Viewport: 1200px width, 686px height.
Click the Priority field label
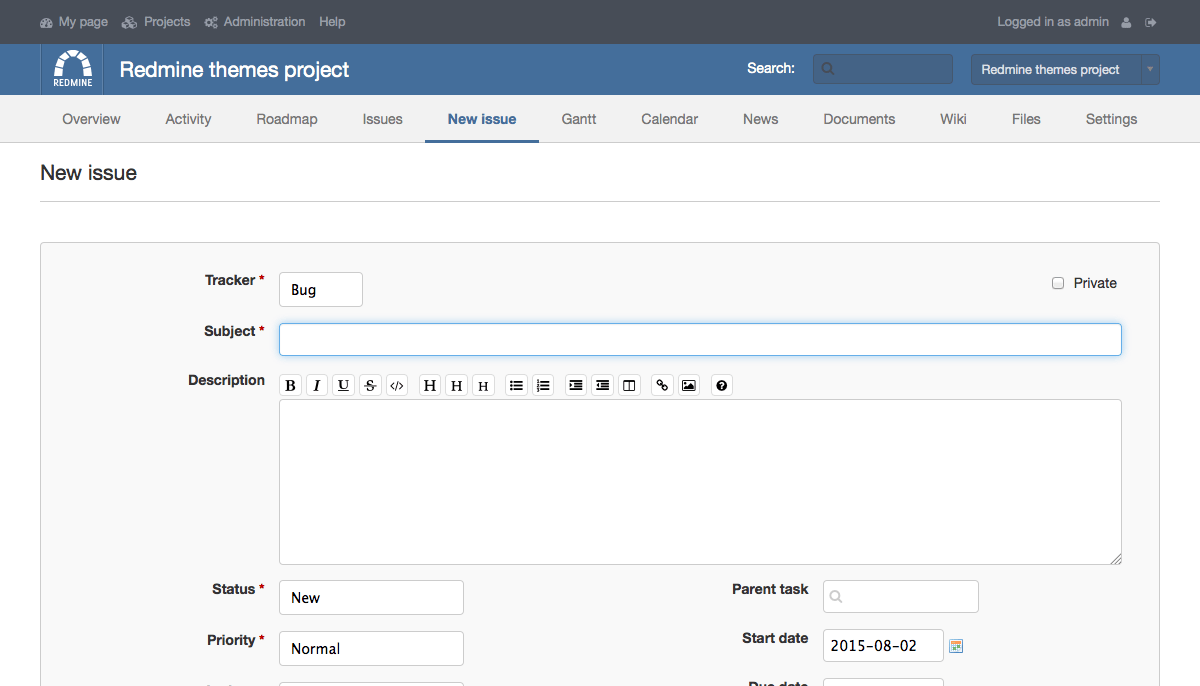(232, 640)
